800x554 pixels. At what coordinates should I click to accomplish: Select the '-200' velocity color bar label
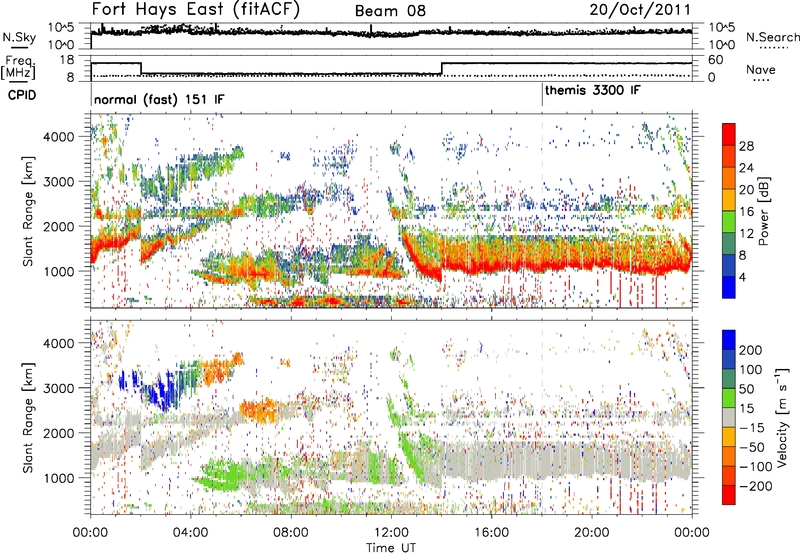point(755,486)
